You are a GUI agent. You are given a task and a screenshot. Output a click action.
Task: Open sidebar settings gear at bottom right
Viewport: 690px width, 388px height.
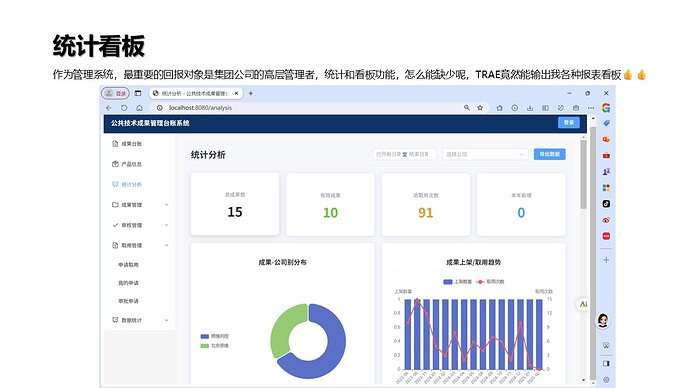[606, 380]
